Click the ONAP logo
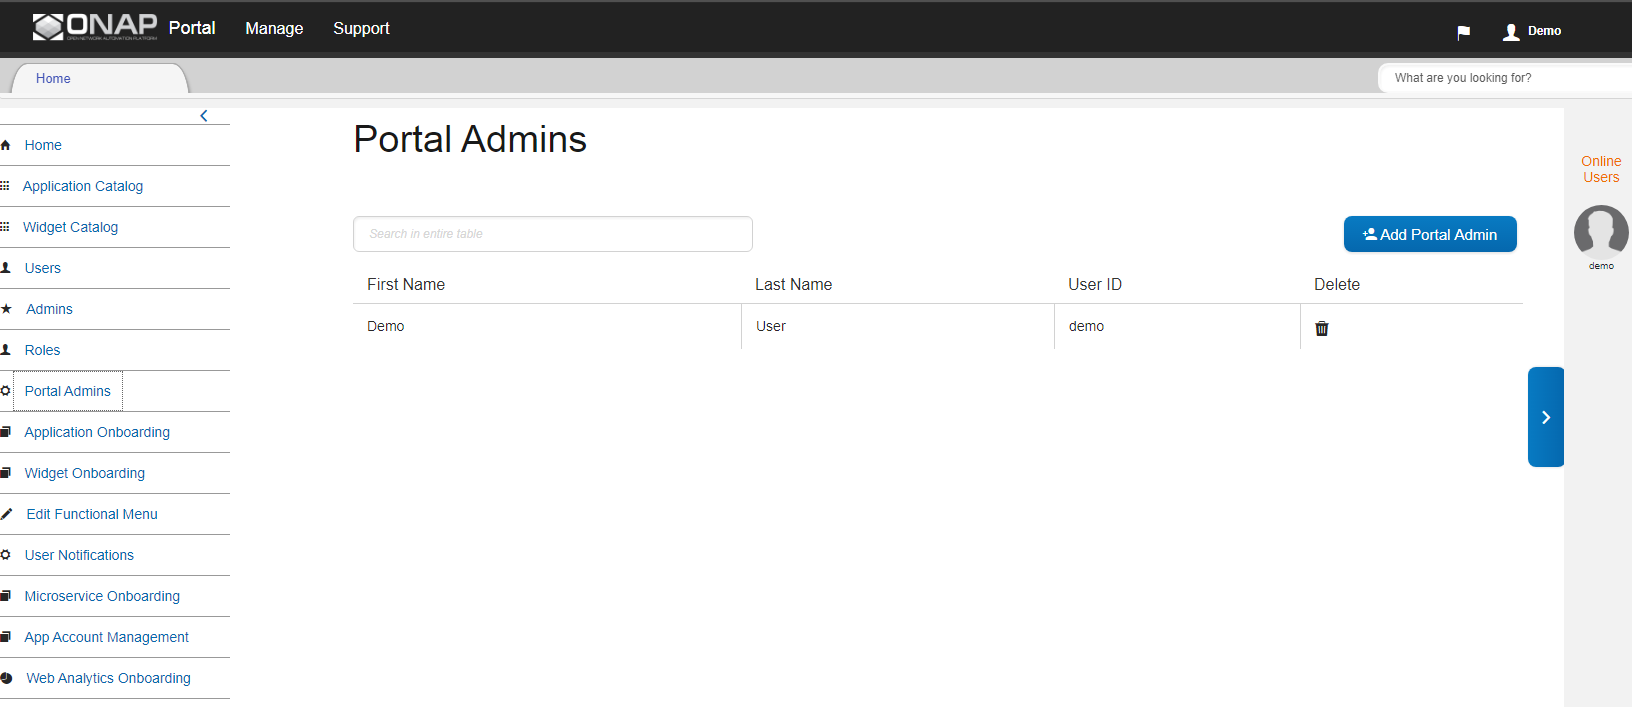Screen dimensions: 1632x707 (95, 27)
